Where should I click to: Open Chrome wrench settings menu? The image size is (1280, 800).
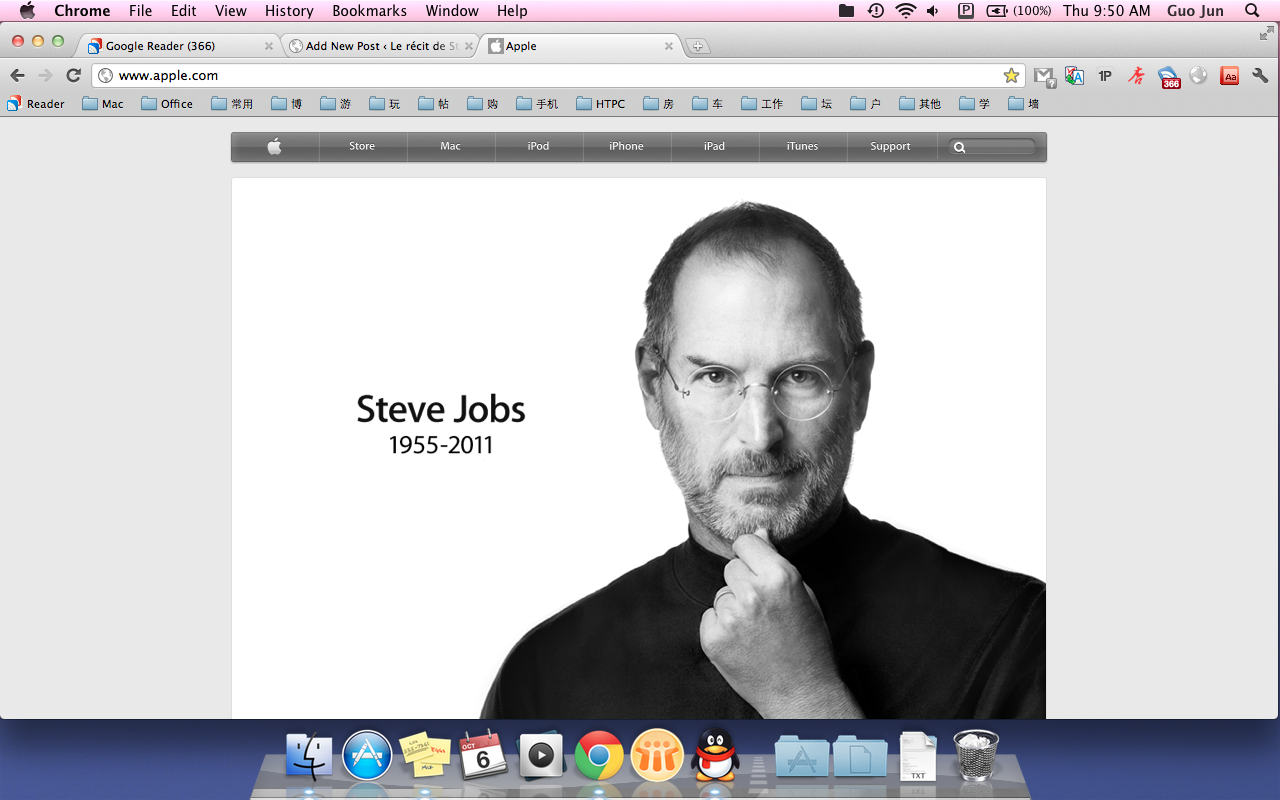(1260, 75)
